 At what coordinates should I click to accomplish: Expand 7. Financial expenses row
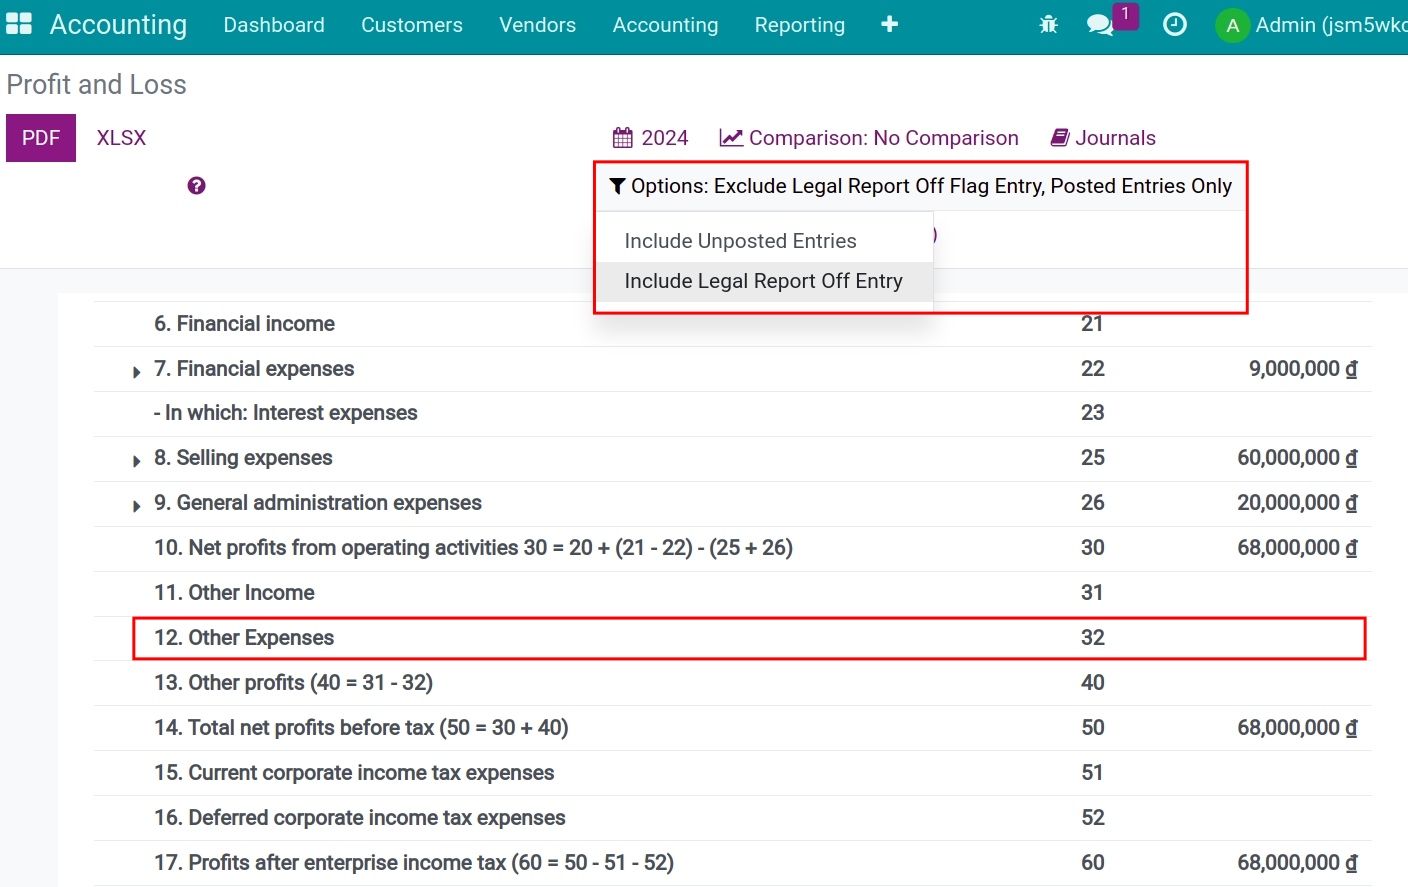point(137,371)
